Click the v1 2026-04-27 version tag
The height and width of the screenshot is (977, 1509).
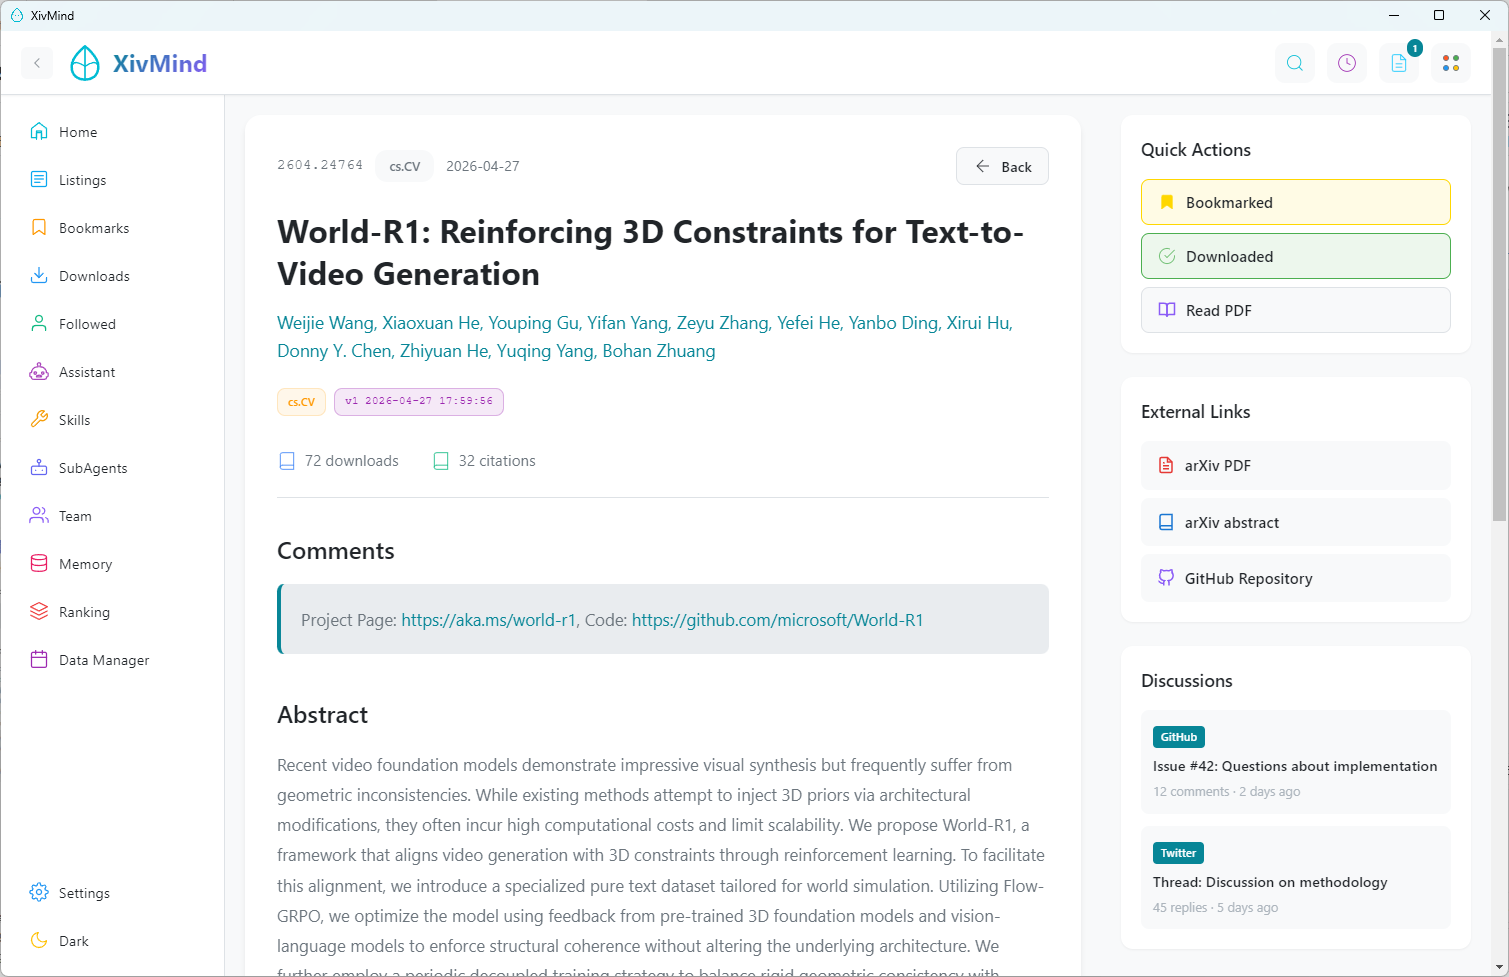pos(419,401)
